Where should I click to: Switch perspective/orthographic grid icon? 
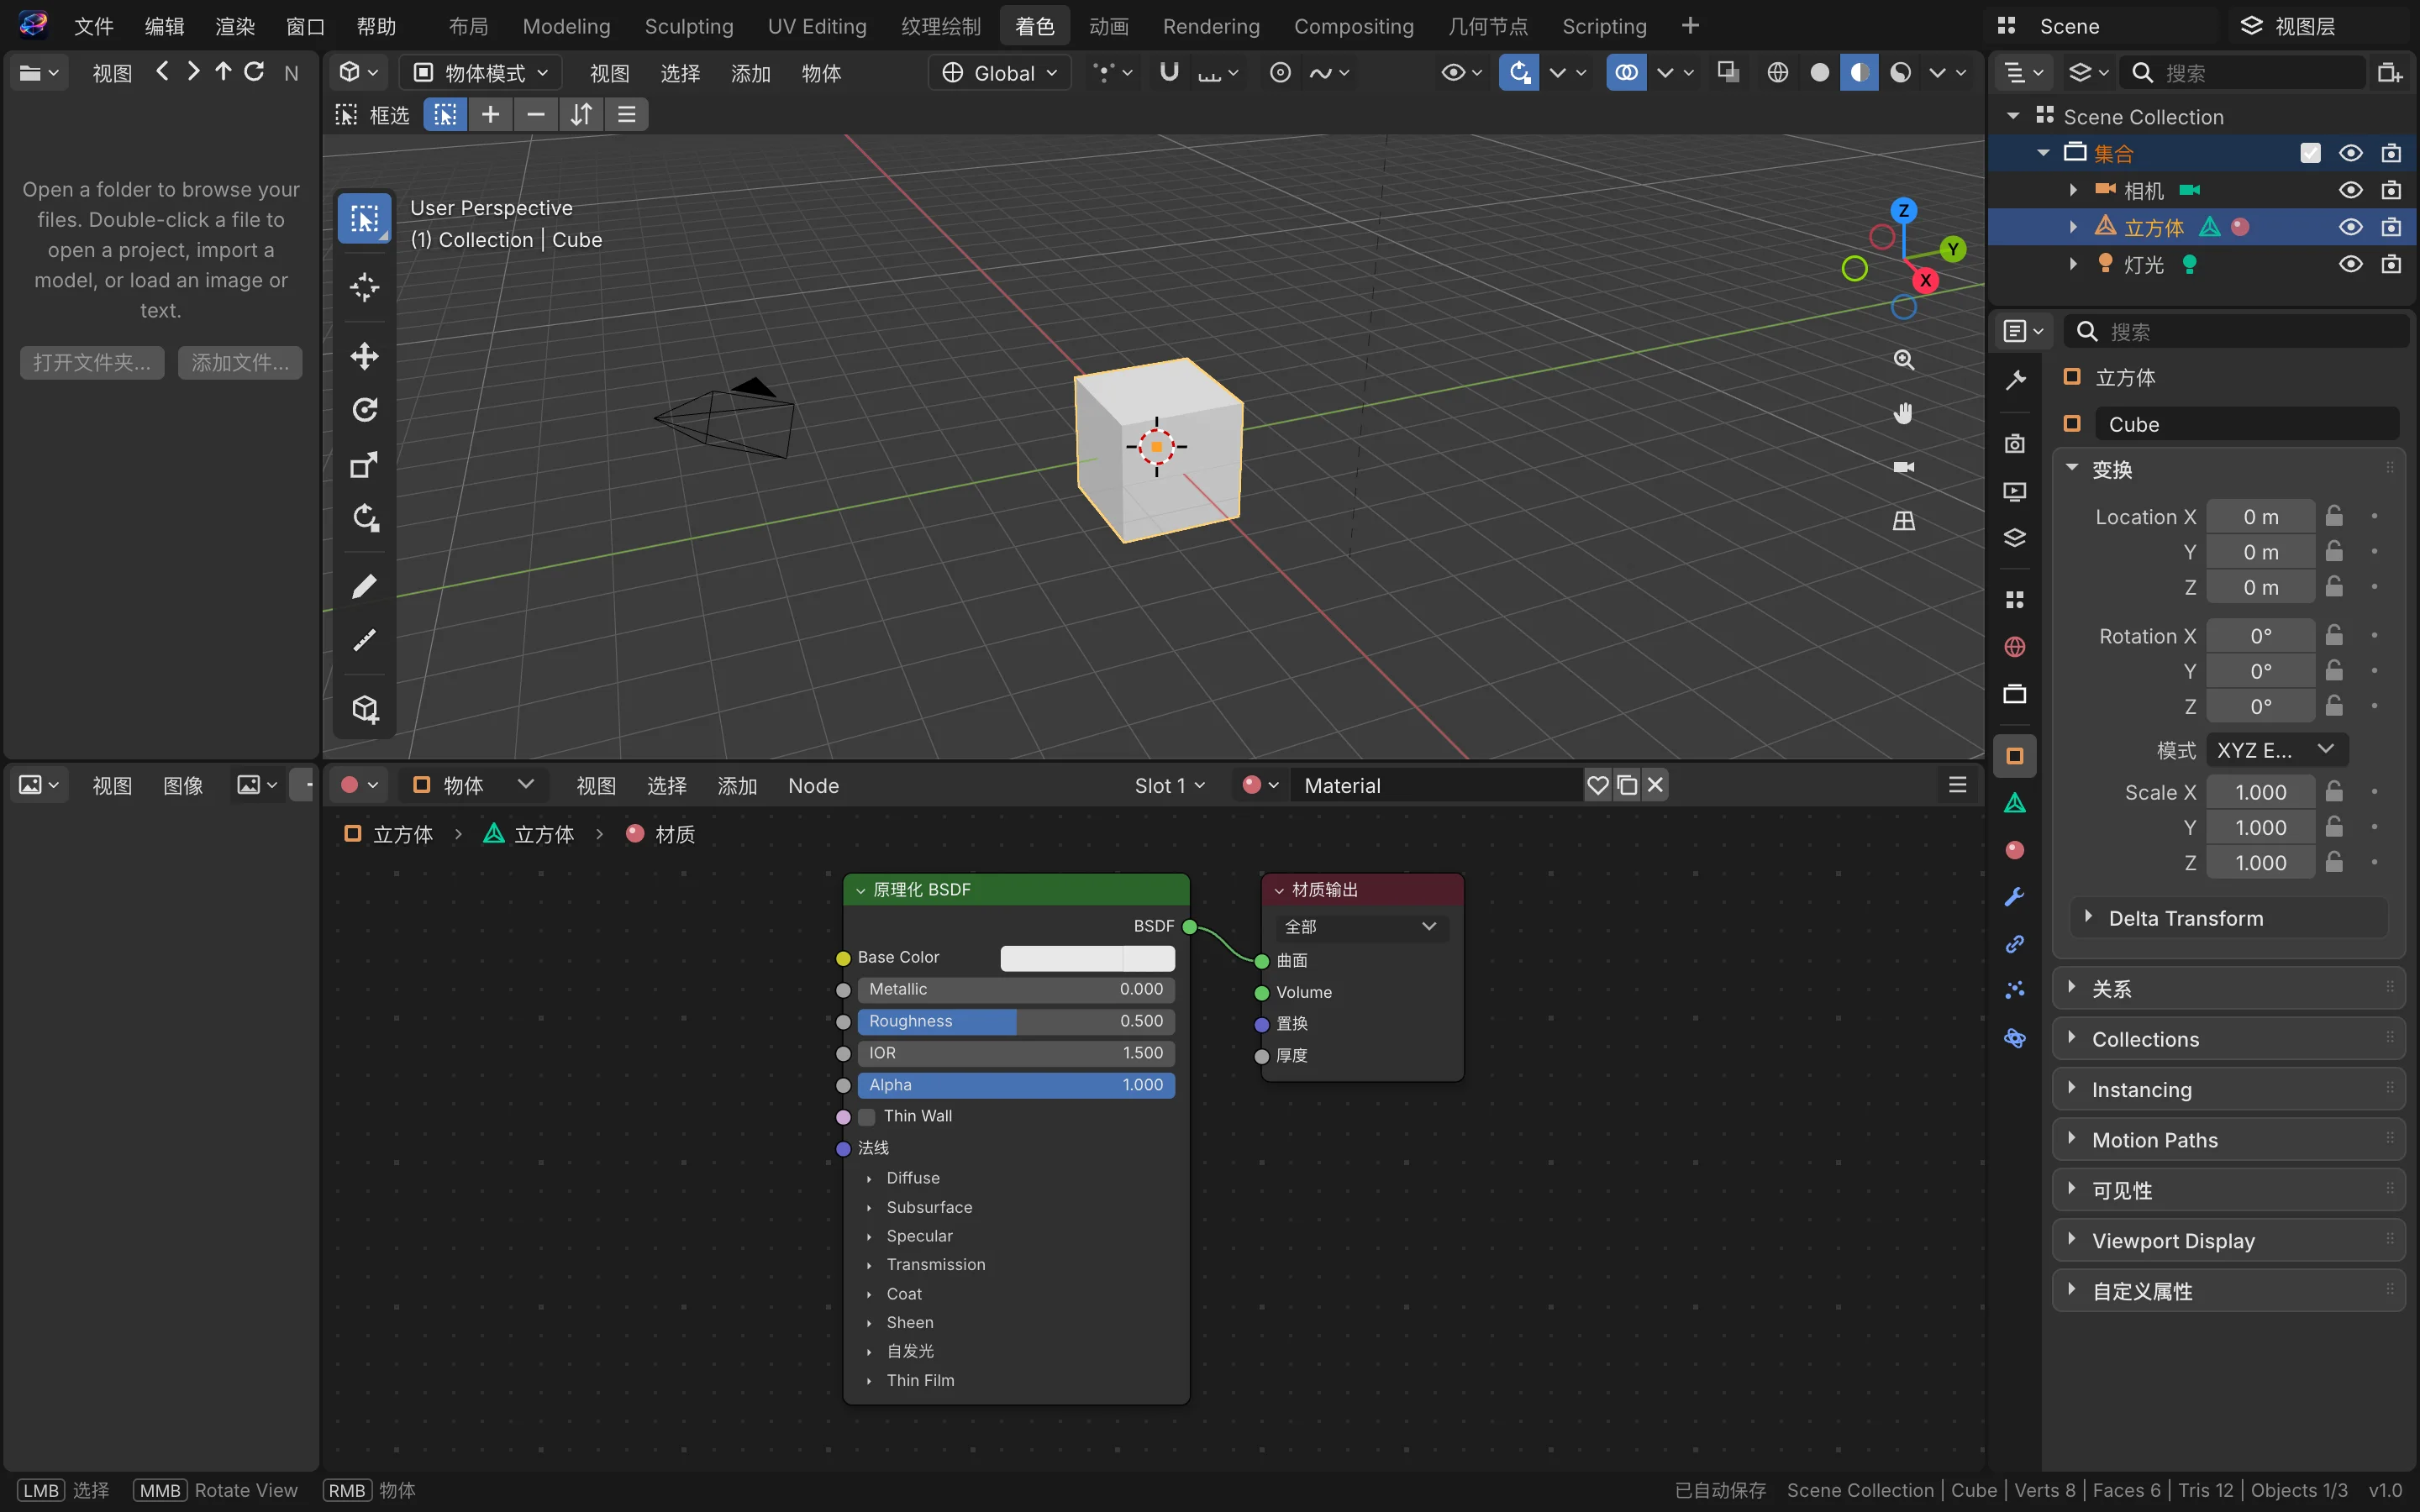click(1904, 521)
